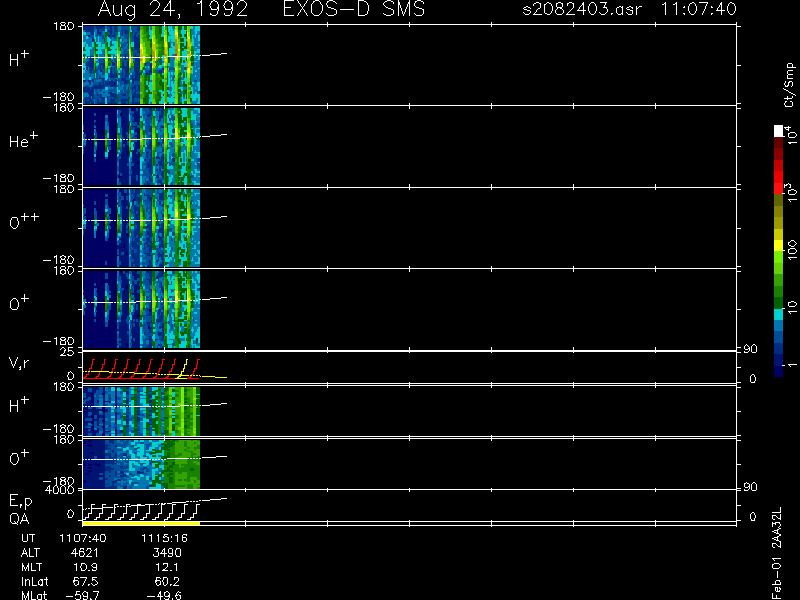Image resolution: width=800 pixels, height=600 pixels.
Task: Click the O++ spectrogram data area
Action: pyautogui.click(x=141, y=228)
